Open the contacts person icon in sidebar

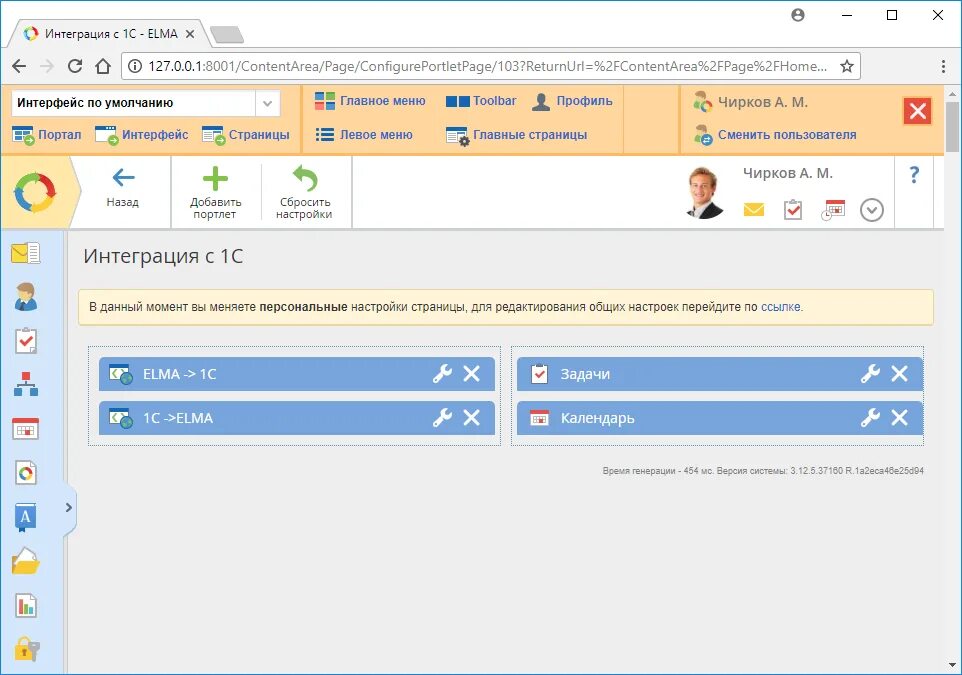tap(26, 297)
